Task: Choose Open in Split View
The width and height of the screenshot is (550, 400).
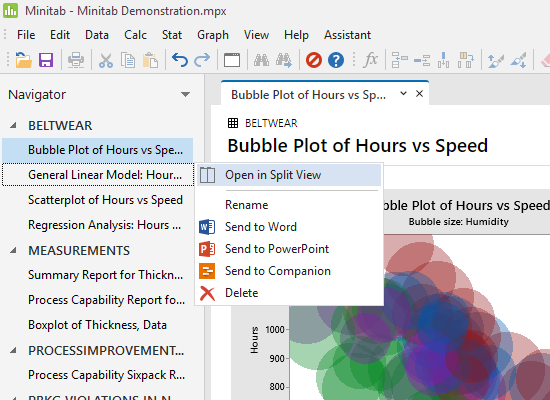Action: (289, 175)
